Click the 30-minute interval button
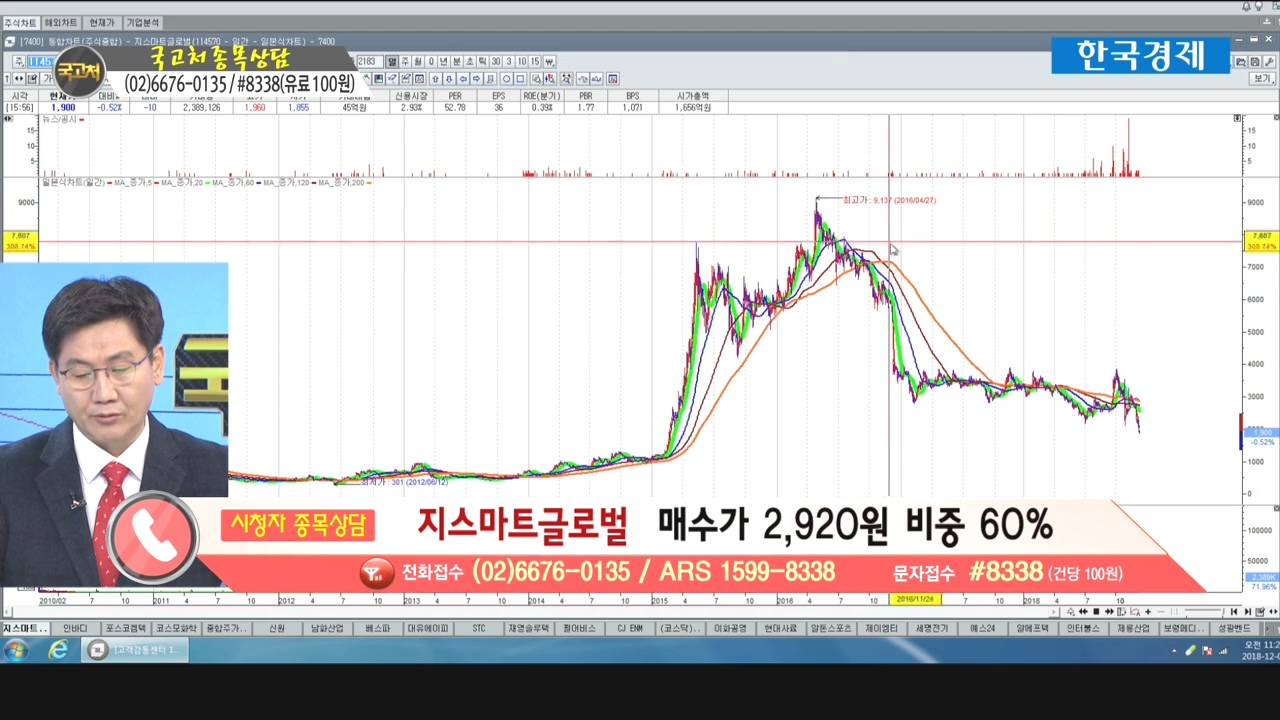The height and width of the screenshot is (720, 1280). pyautogui.click(x=496, y=61)
